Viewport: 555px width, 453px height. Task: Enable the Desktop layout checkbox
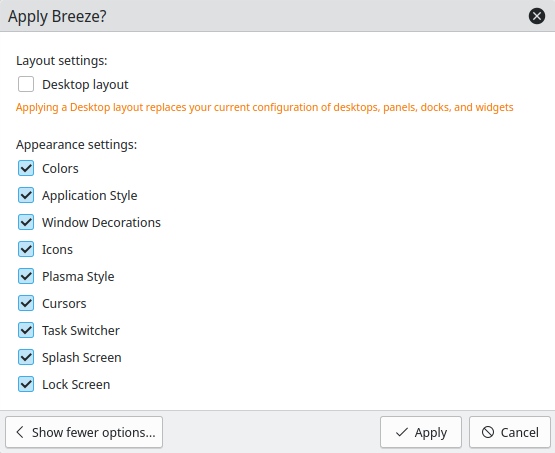26,84
